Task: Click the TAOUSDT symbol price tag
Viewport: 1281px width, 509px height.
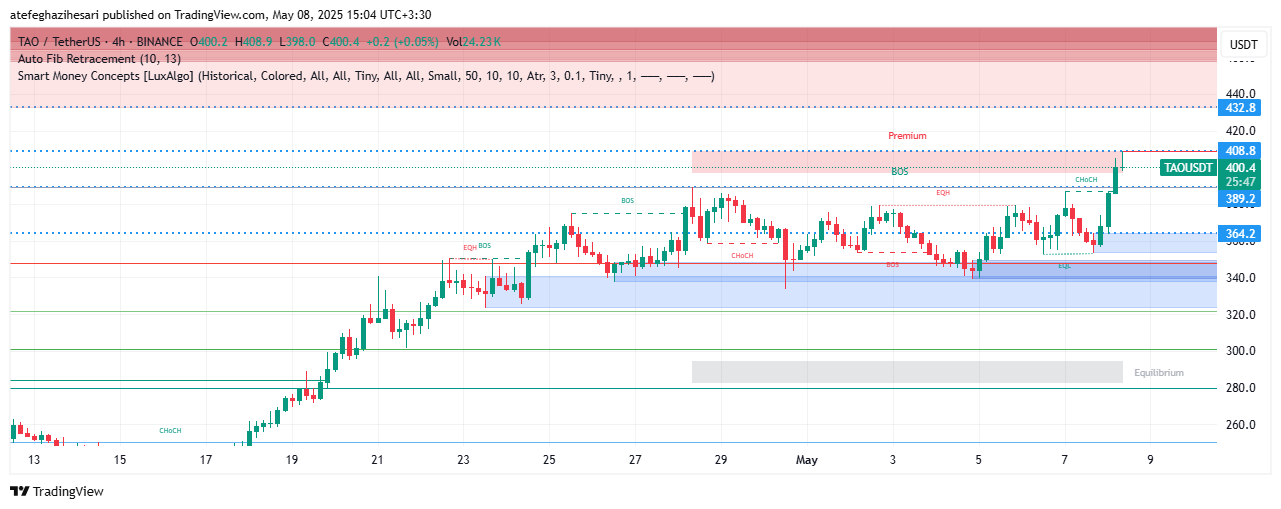Action: pyautogui.click(x=1188, y=168)
